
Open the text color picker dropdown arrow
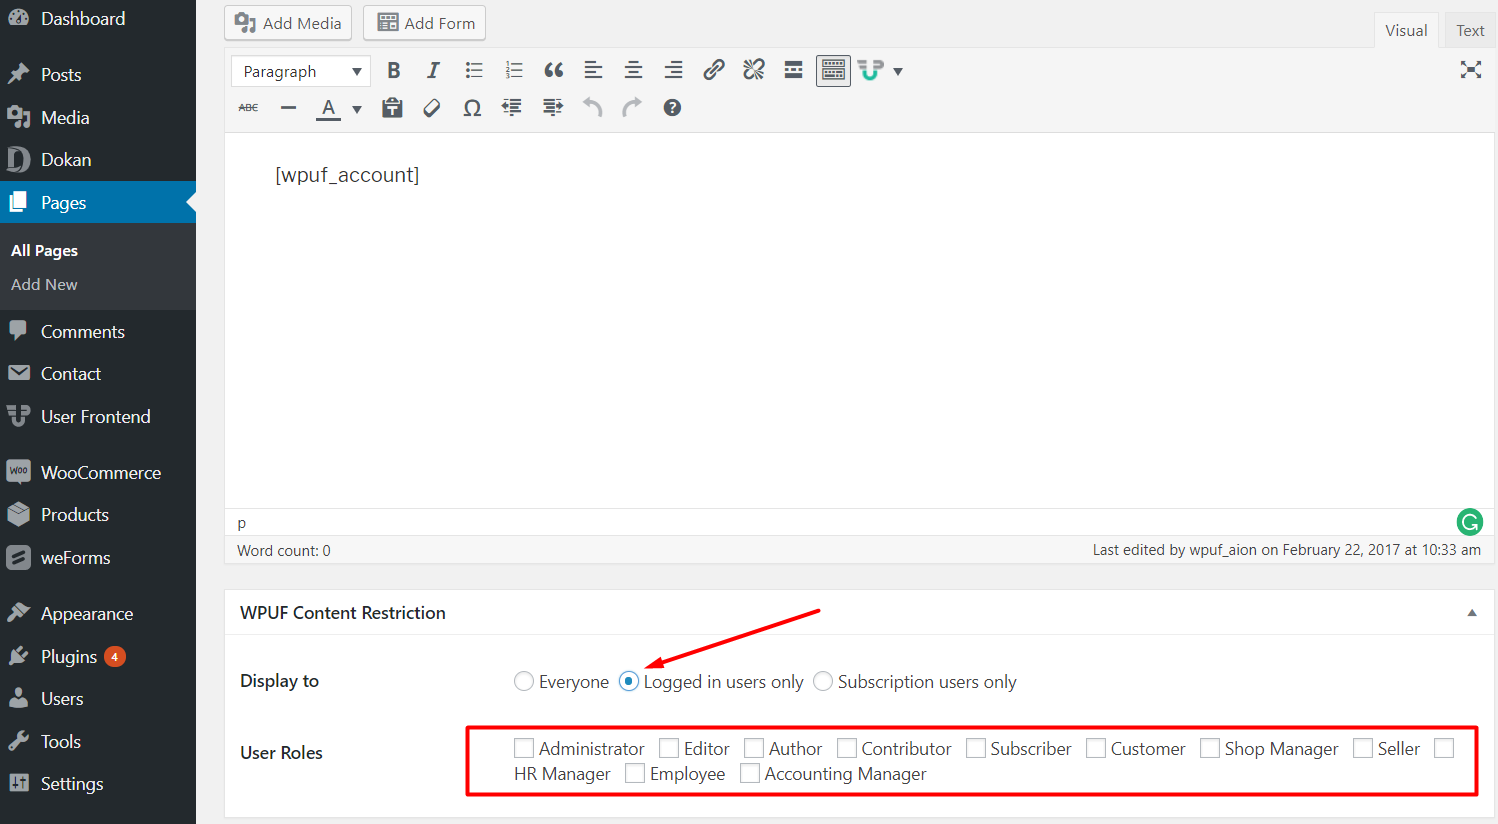click(x=357, y=109)
